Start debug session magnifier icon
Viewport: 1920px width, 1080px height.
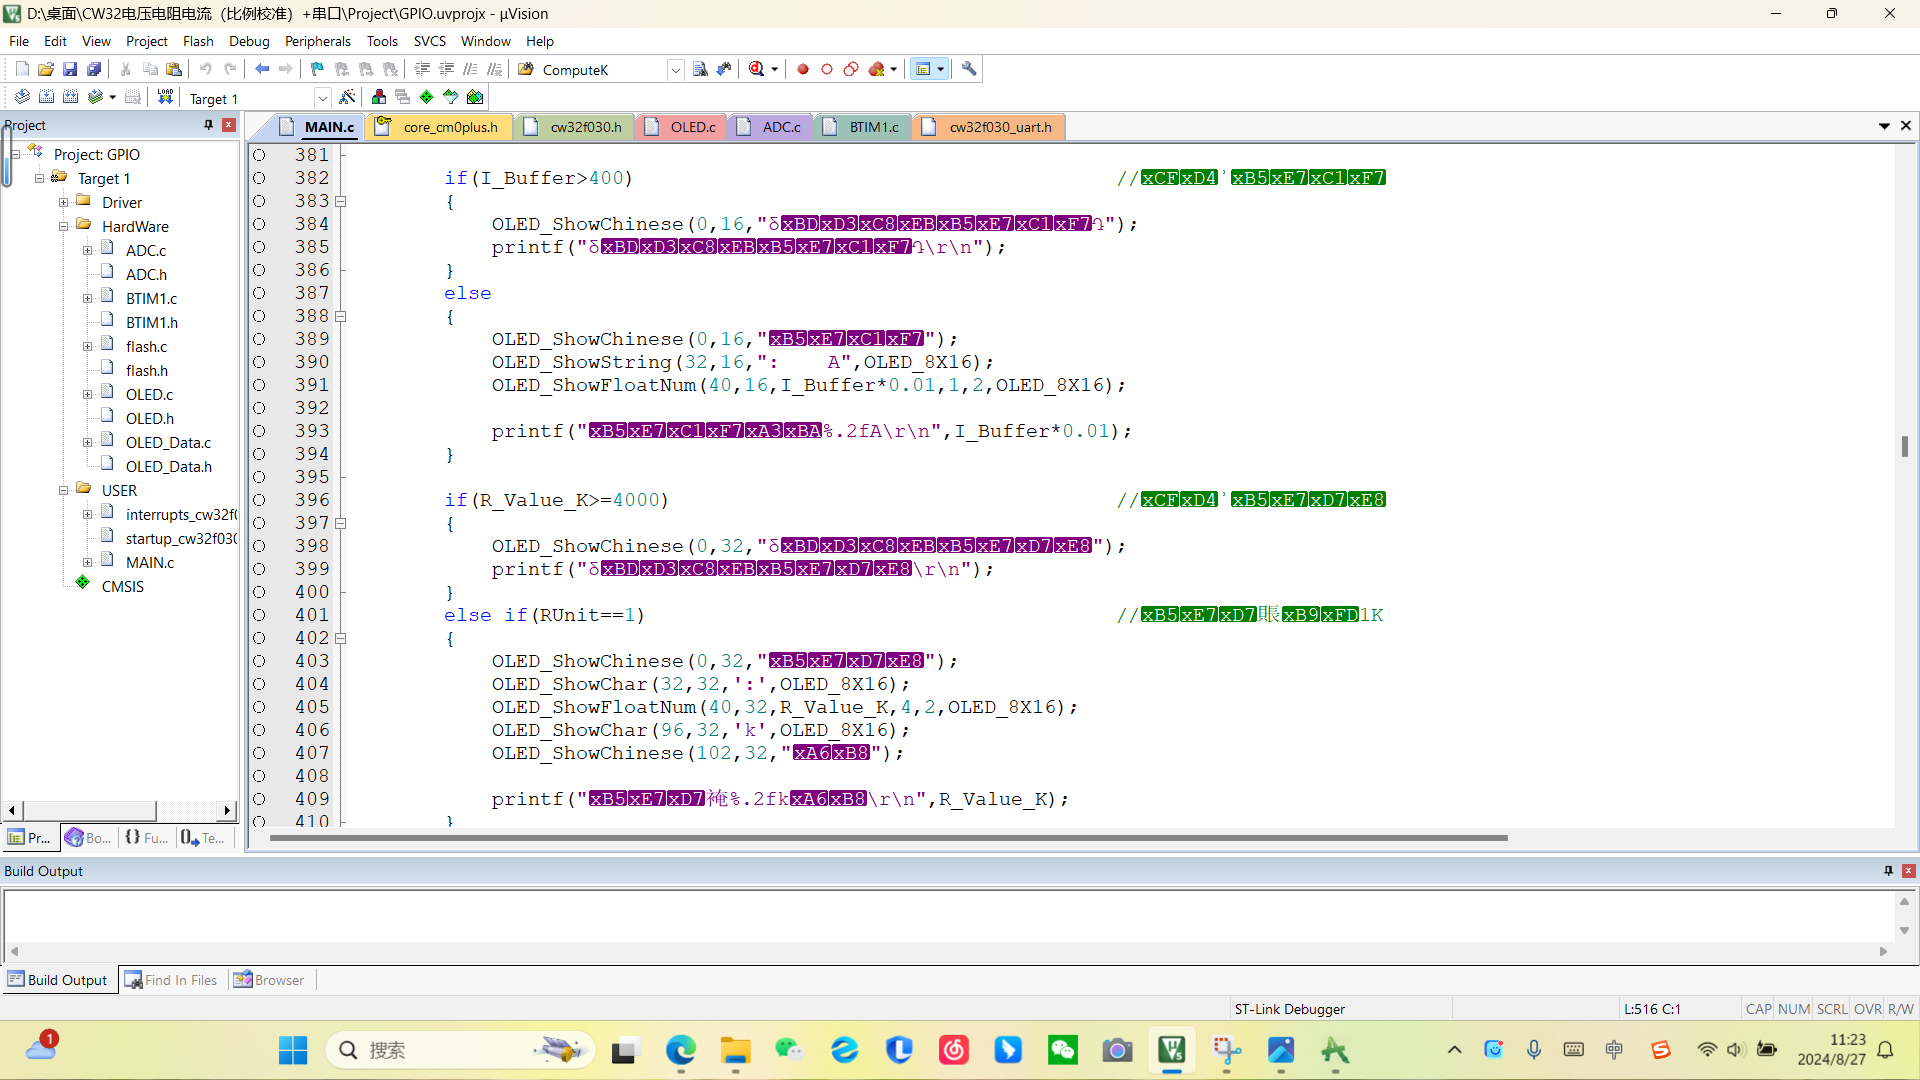click(757, 69)
